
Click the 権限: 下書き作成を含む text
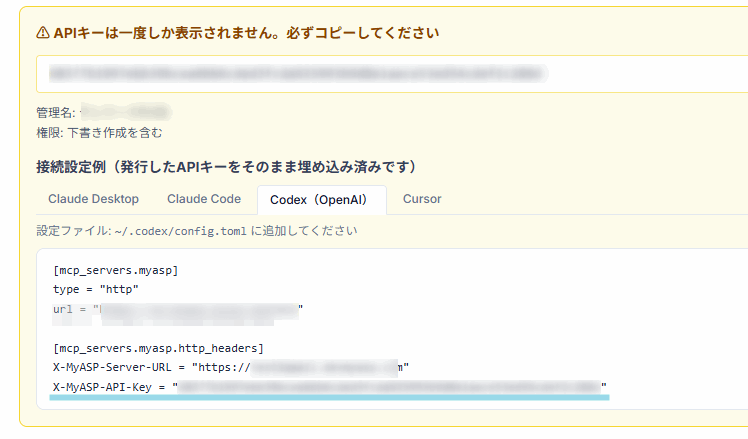tap(99, 132)
